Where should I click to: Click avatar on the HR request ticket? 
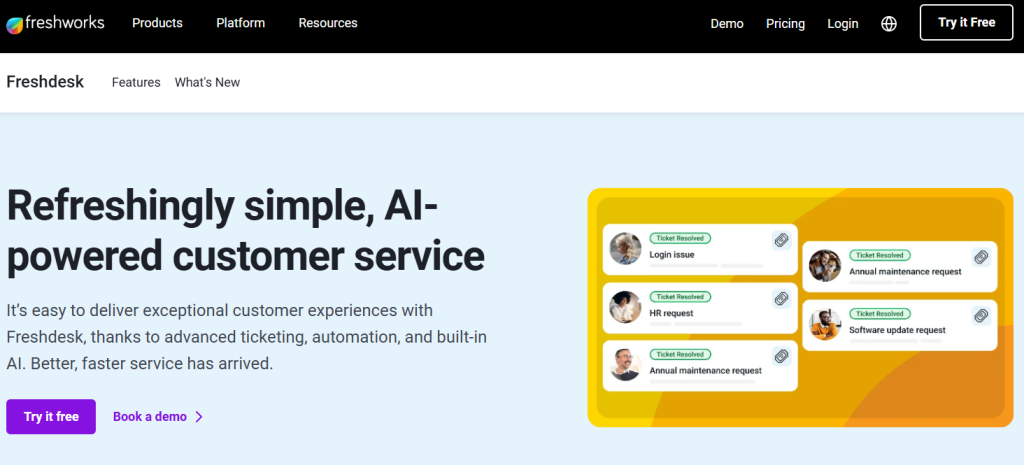pos(626,307)
